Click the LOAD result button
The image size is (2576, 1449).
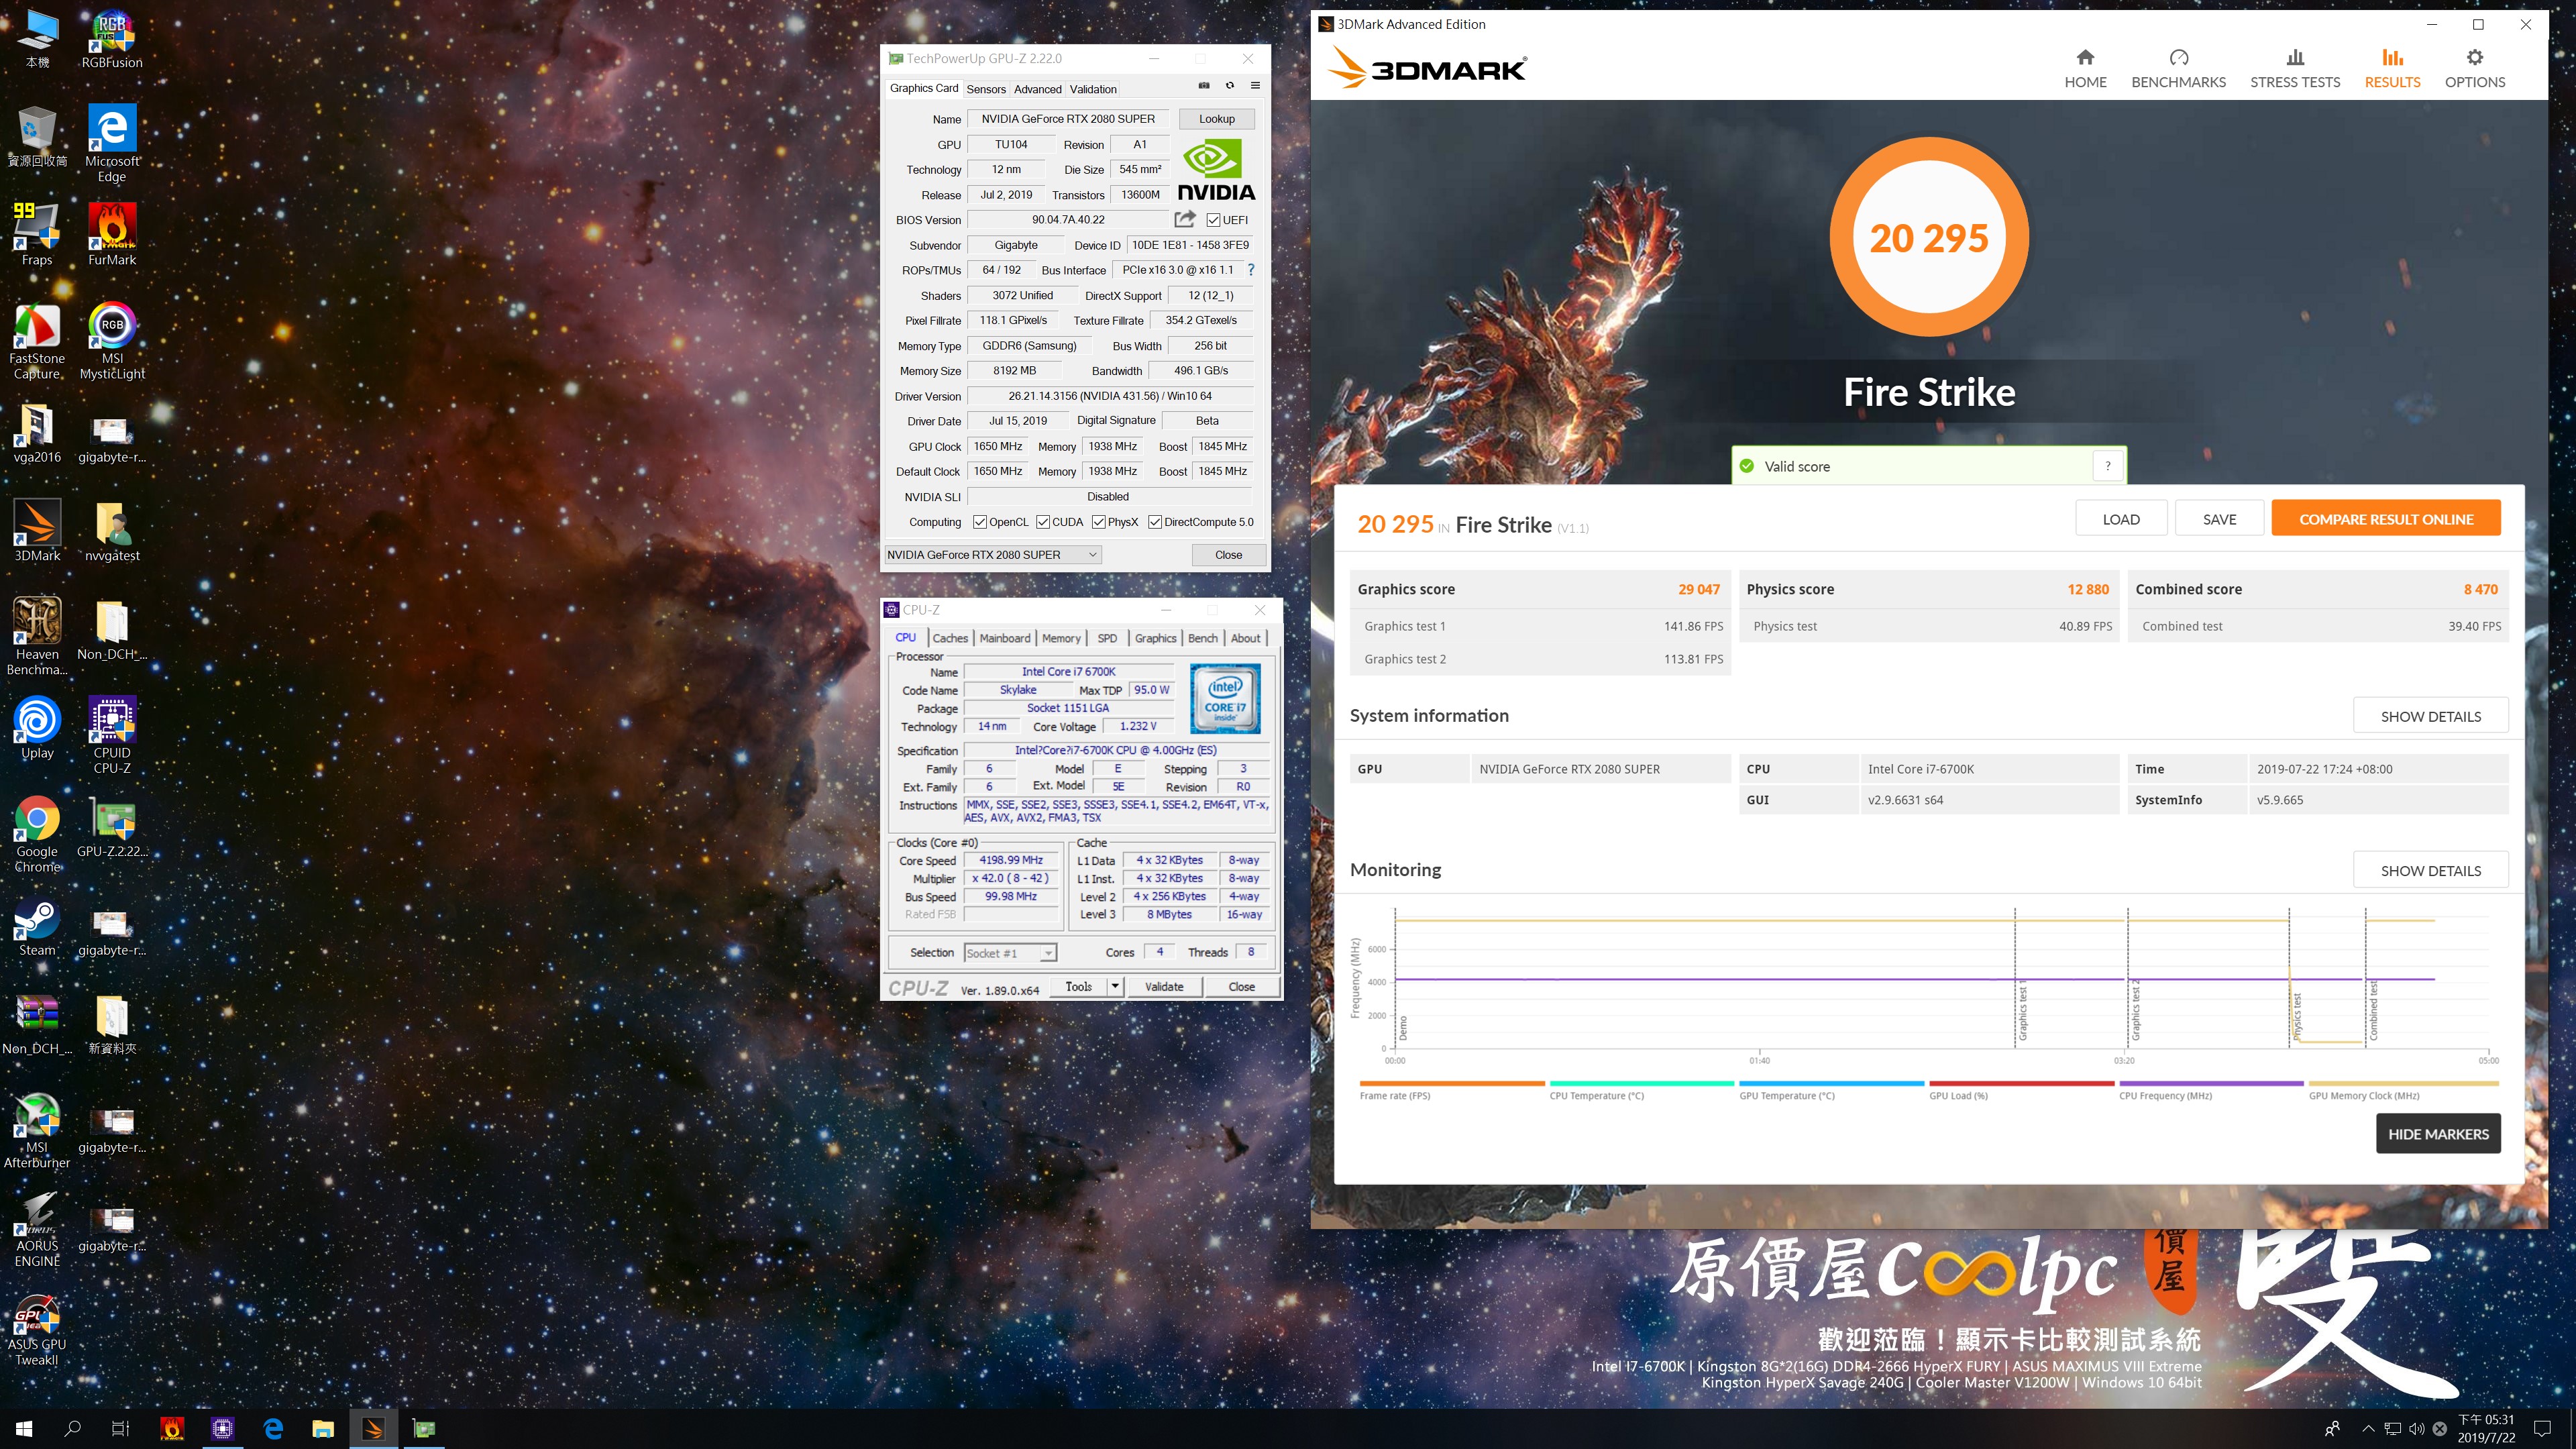[2121, 519]
